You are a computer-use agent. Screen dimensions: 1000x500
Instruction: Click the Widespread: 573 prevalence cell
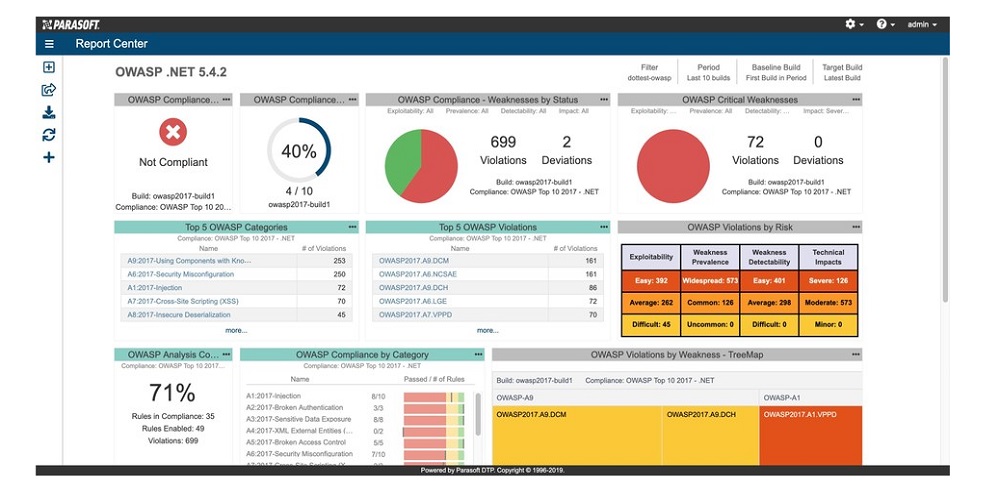[710, 281]
